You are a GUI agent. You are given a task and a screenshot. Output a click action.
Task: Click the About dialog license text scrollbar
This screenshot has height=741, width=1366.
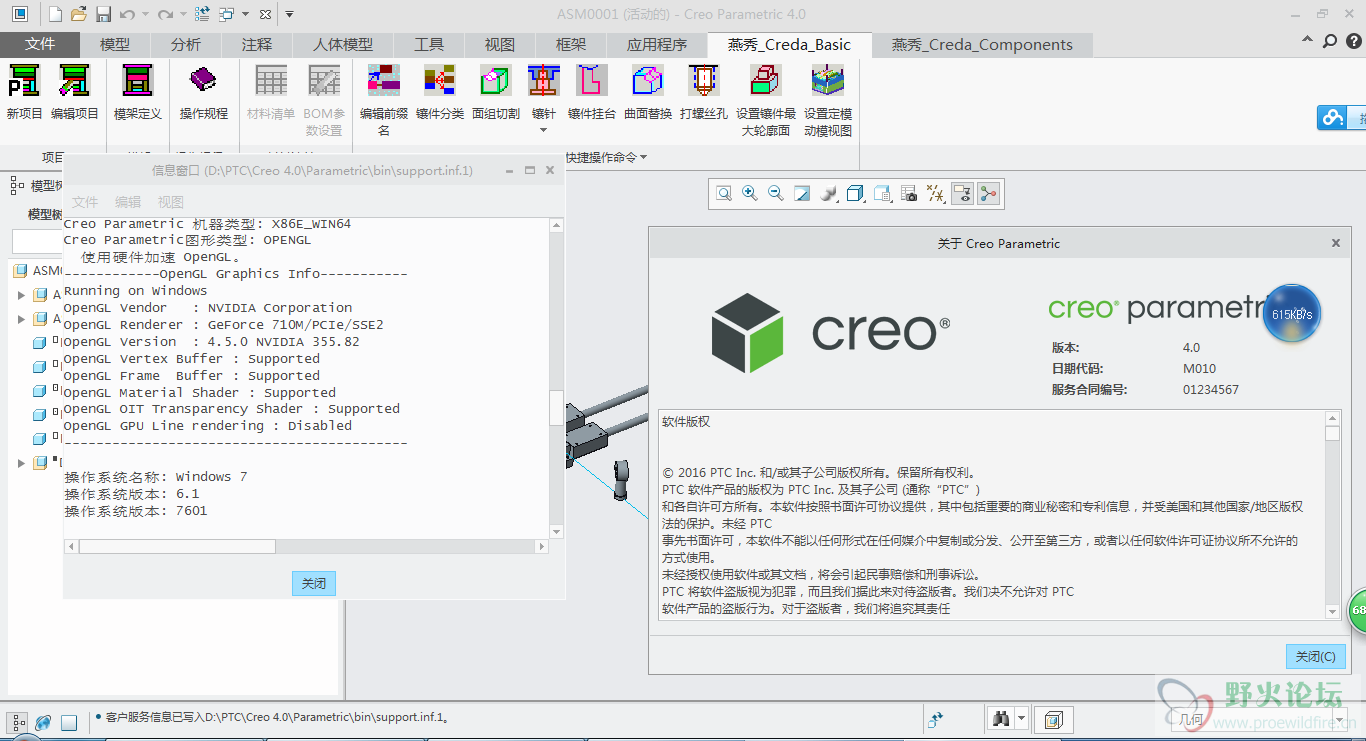(x=1332, y=514)
